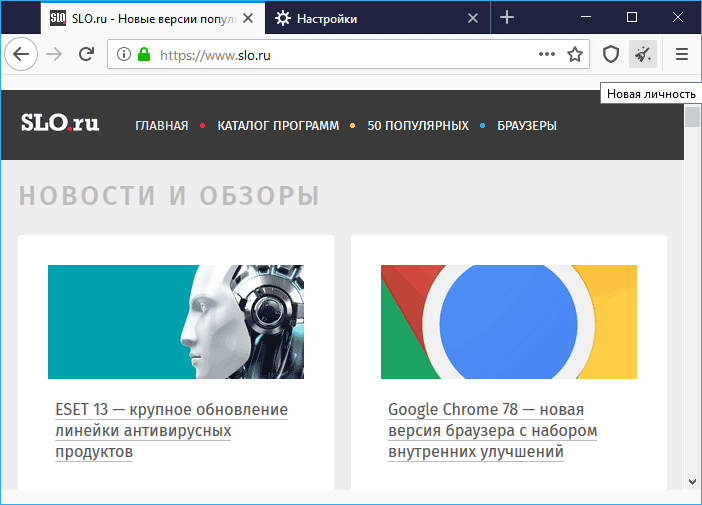The height and width of the screenshot is (505, 702).
Task: Bookmark this page with the star icon
Action: pos(575,54)
